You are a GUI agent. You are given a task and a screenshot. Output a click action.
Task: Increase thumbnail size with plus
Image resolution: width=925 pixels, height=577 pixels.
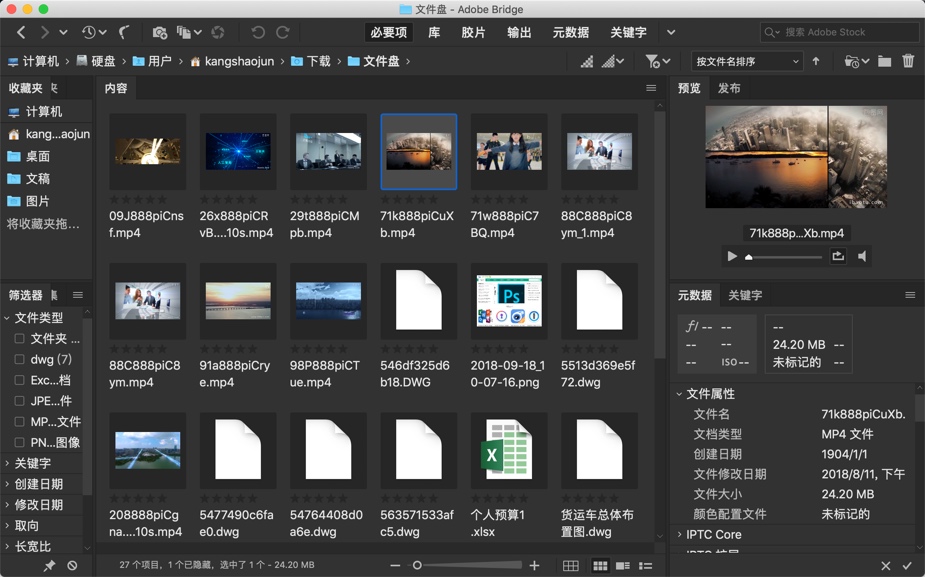(534, 565)
